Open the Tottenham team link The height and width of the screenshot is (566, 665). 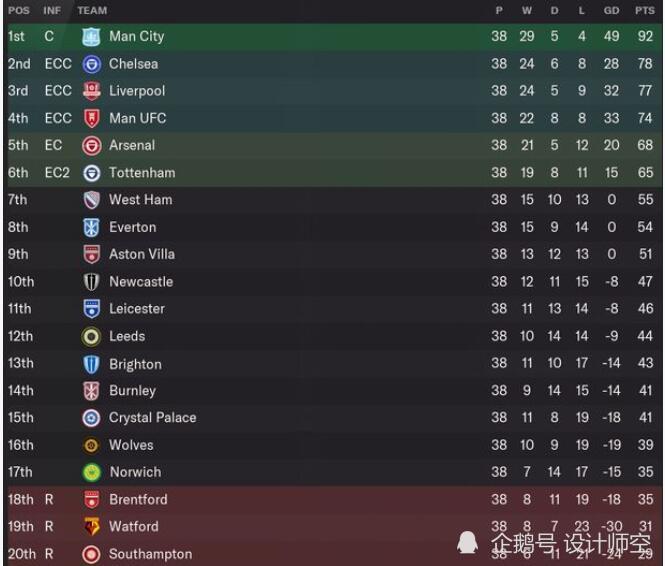(x=142, y=173)
